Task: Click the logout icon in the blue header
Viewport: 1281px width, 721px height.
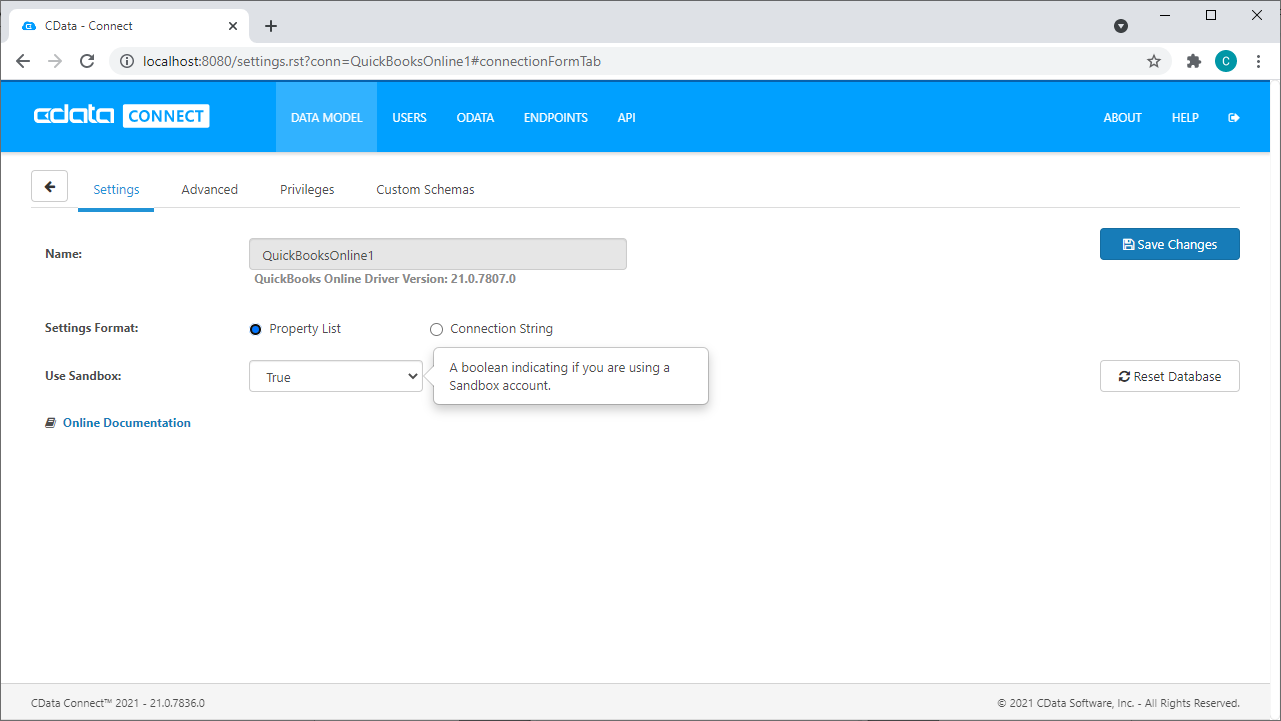Action: point(1234,118)
